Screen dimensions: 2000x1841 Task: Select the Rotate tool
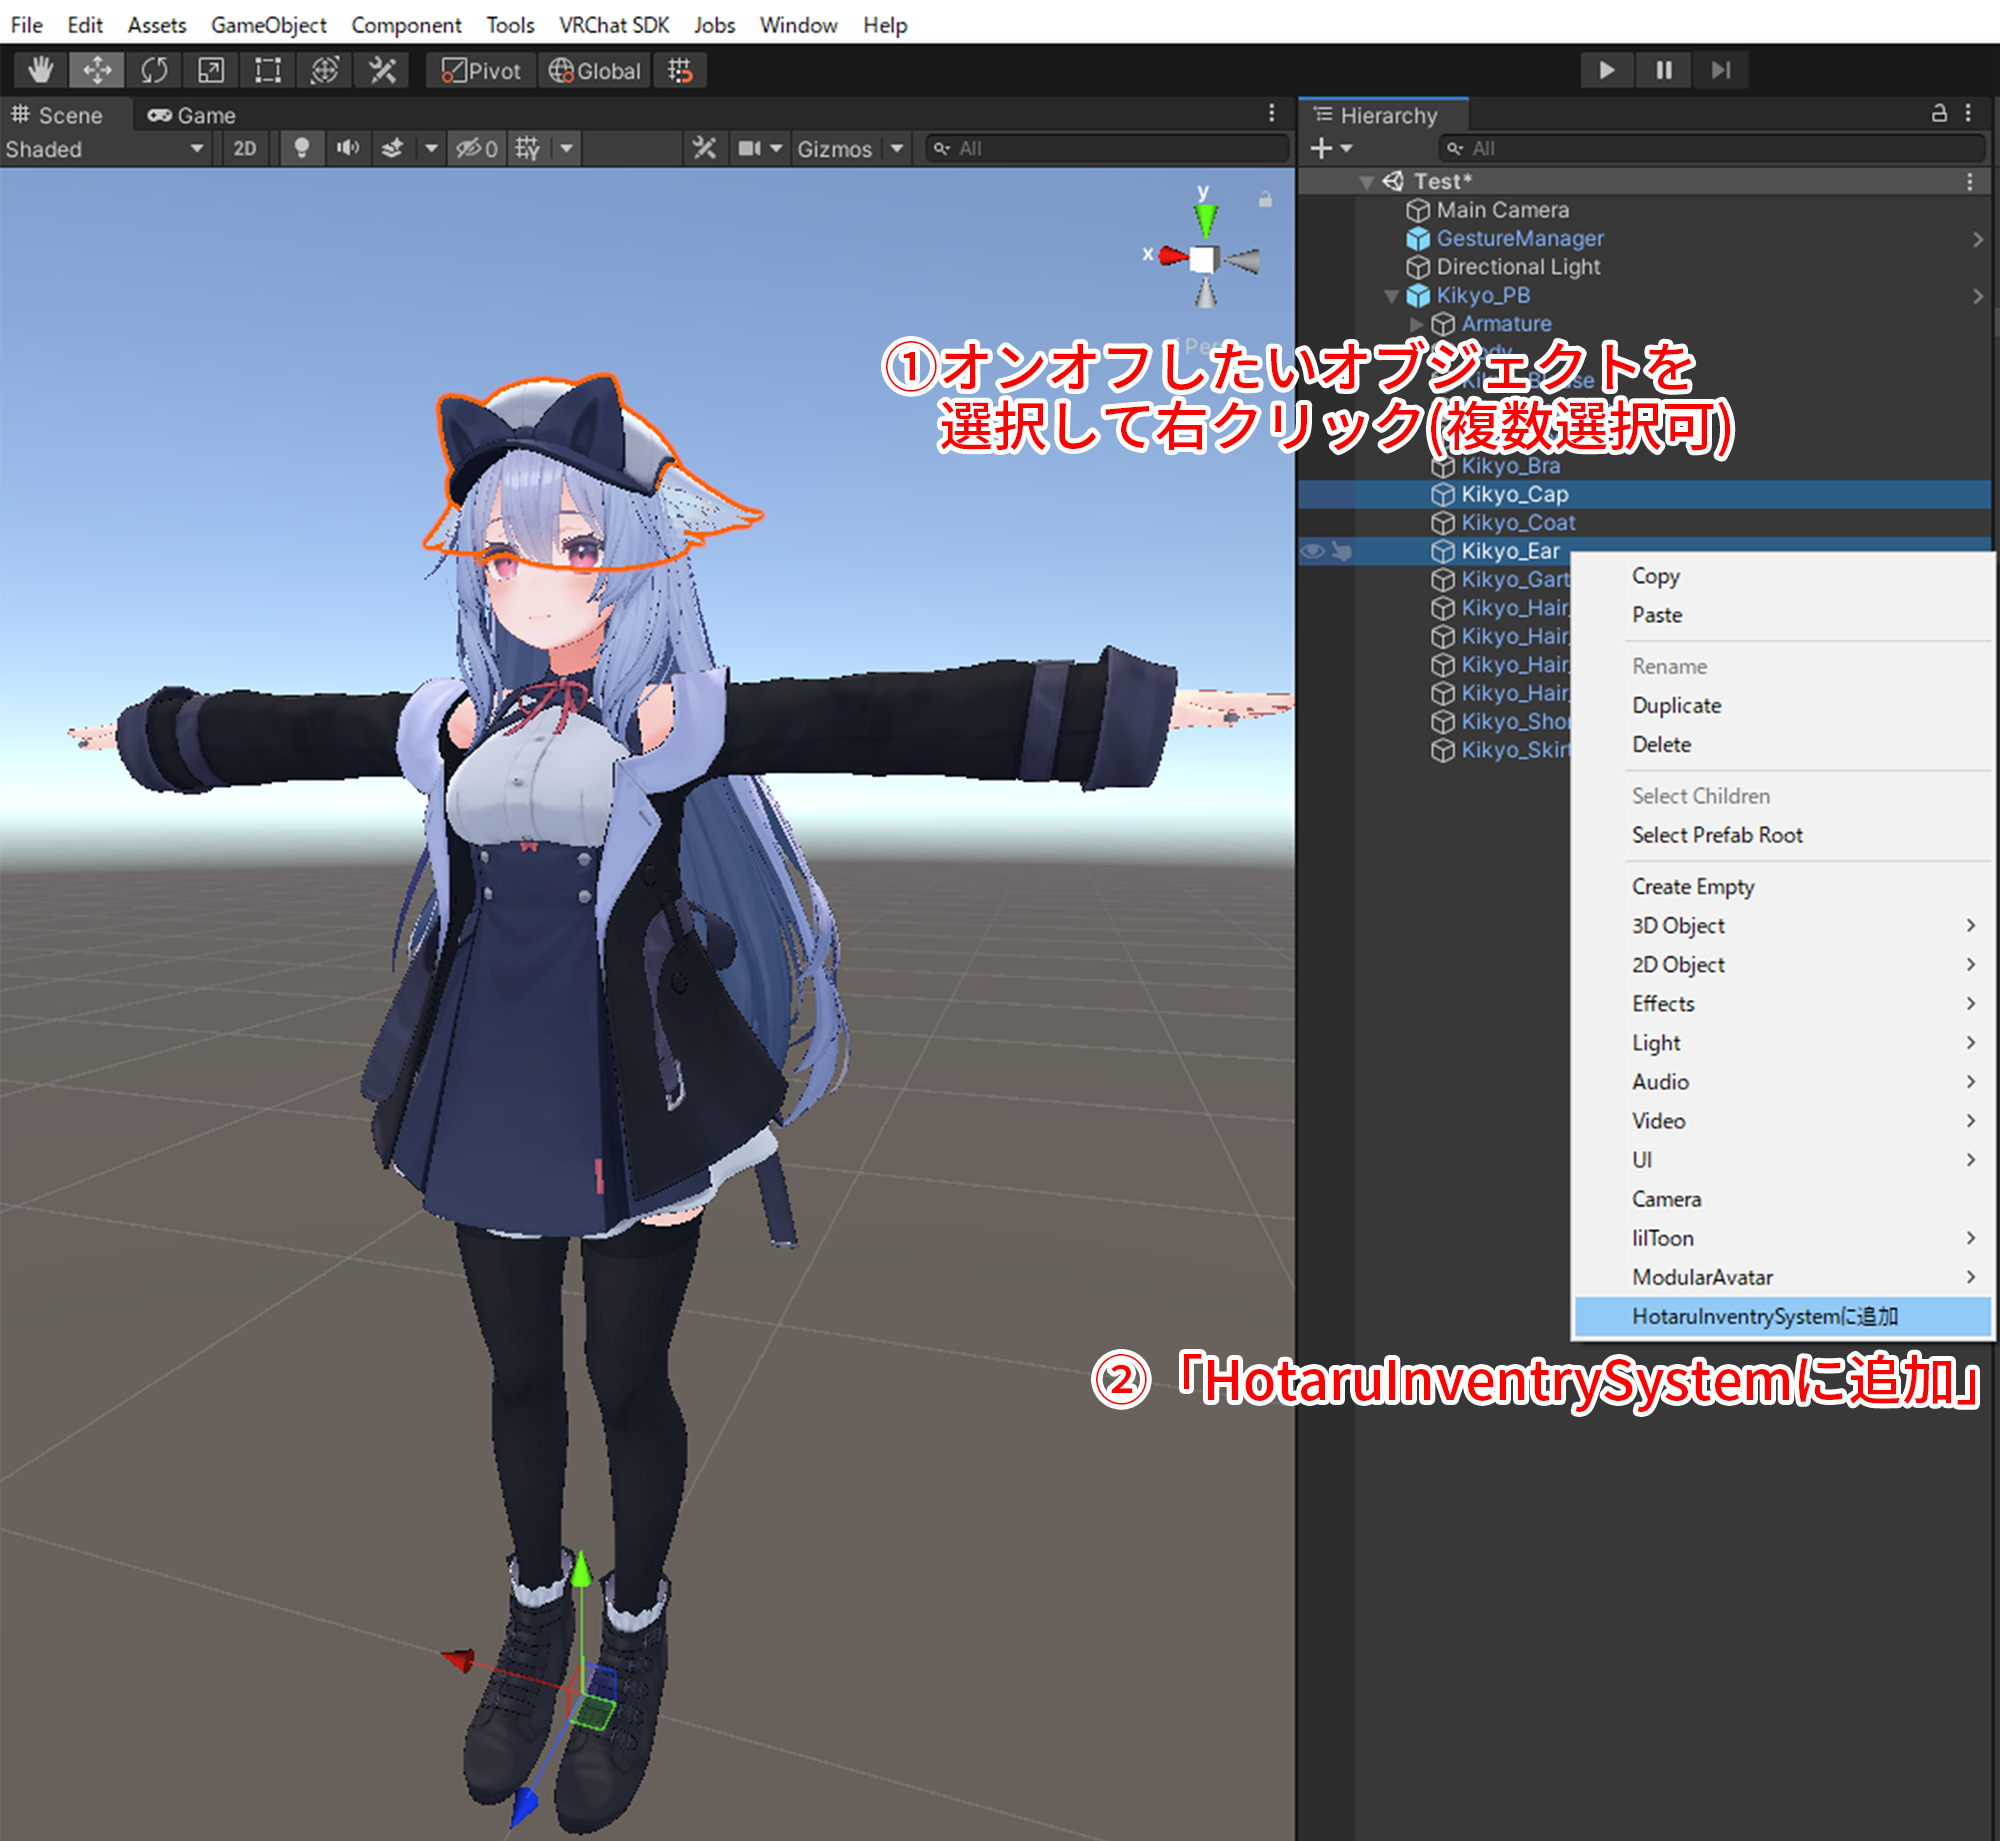tap(154, 70)
